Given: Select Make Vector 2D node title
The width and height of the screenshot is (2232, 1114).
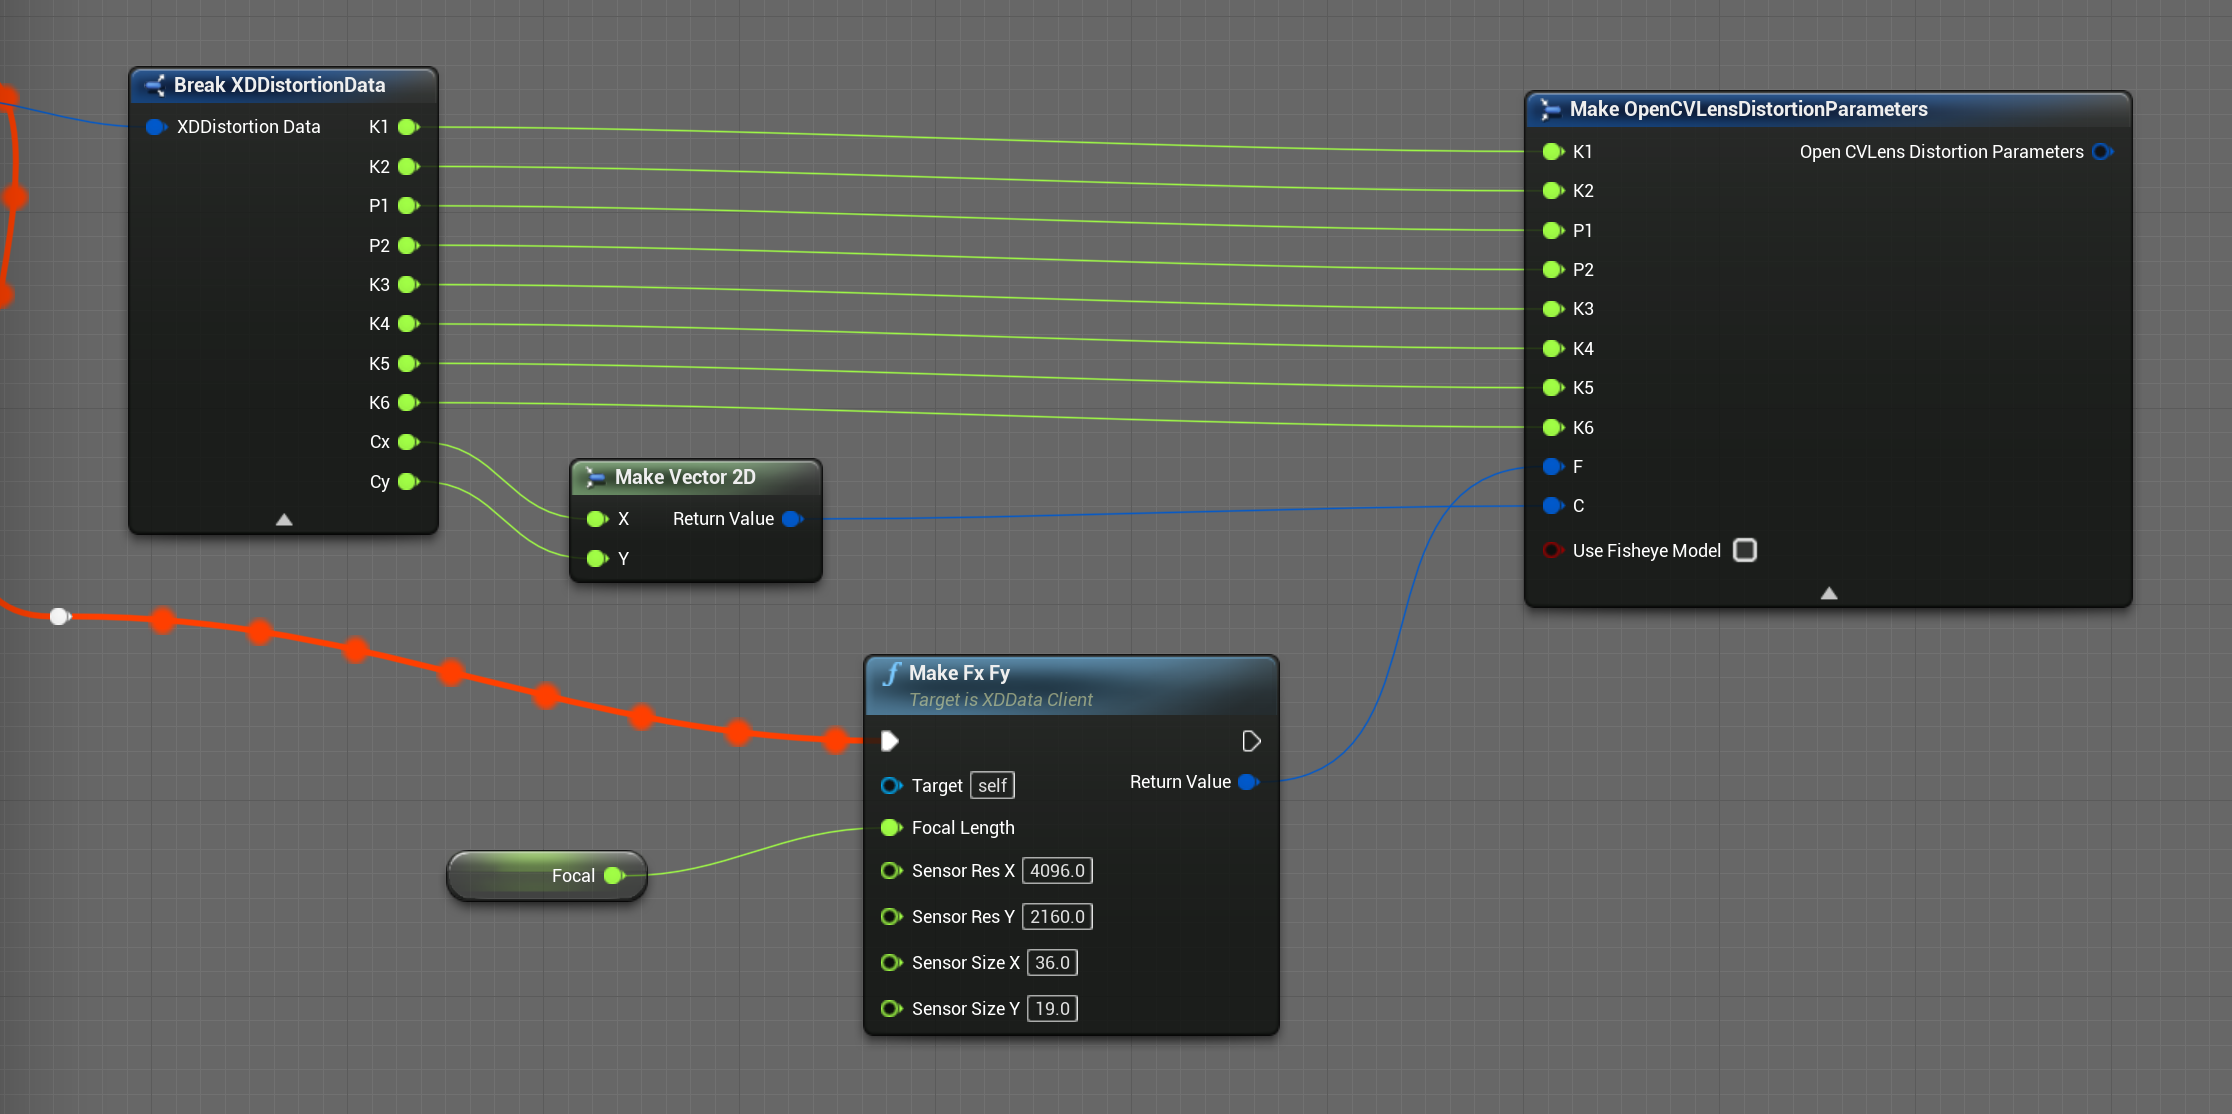Looking at the screenshot, I should [x=685, y=477].
